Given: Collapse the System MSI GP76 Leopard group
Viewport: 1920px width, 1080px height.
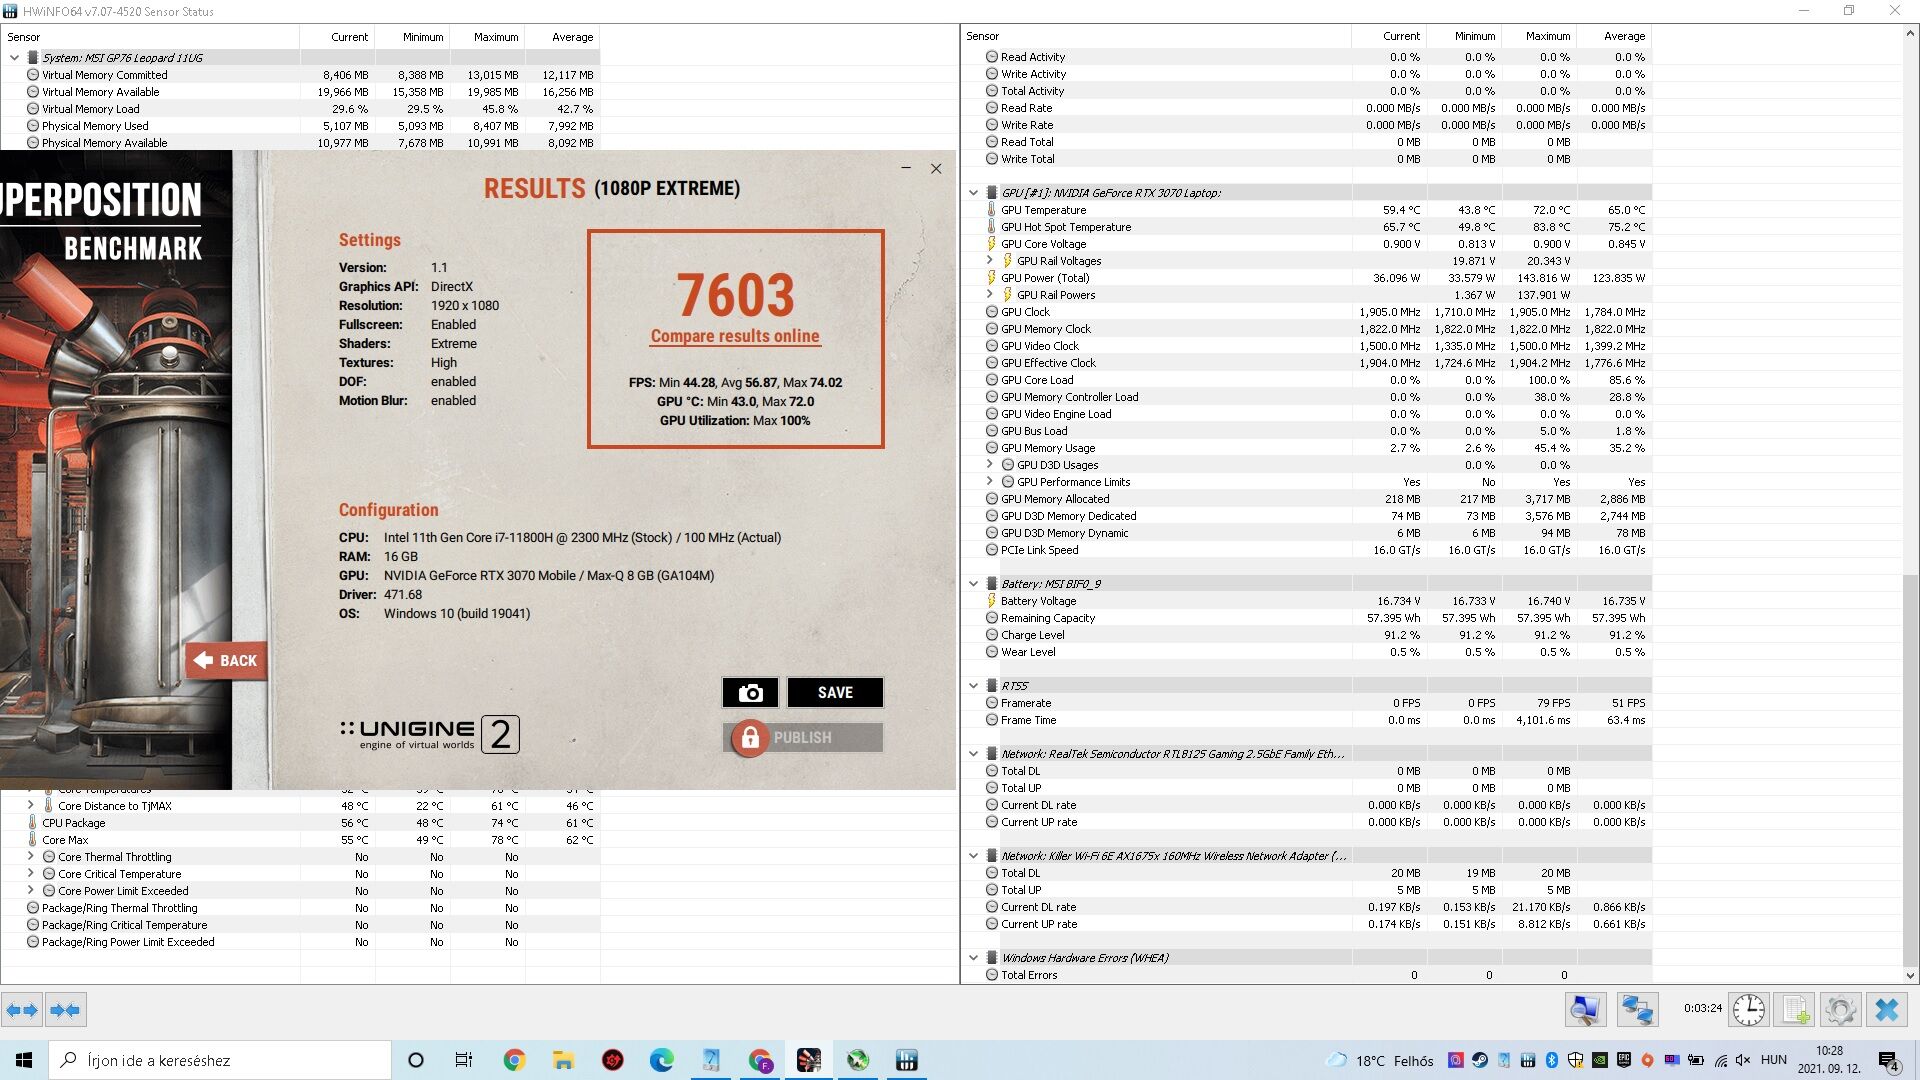Looking at the screenshot, I should pos(14,58).
